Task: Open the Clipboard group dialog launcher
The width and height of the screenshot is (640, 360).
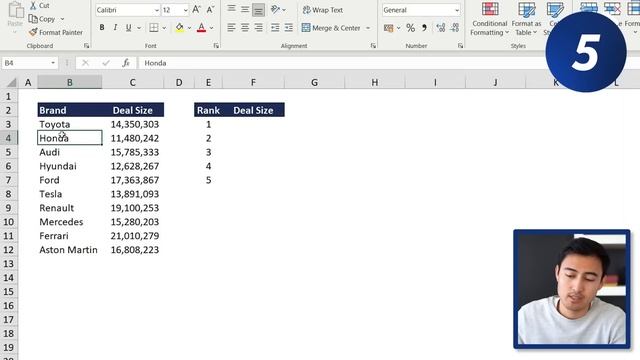Action: pos(87,46)
